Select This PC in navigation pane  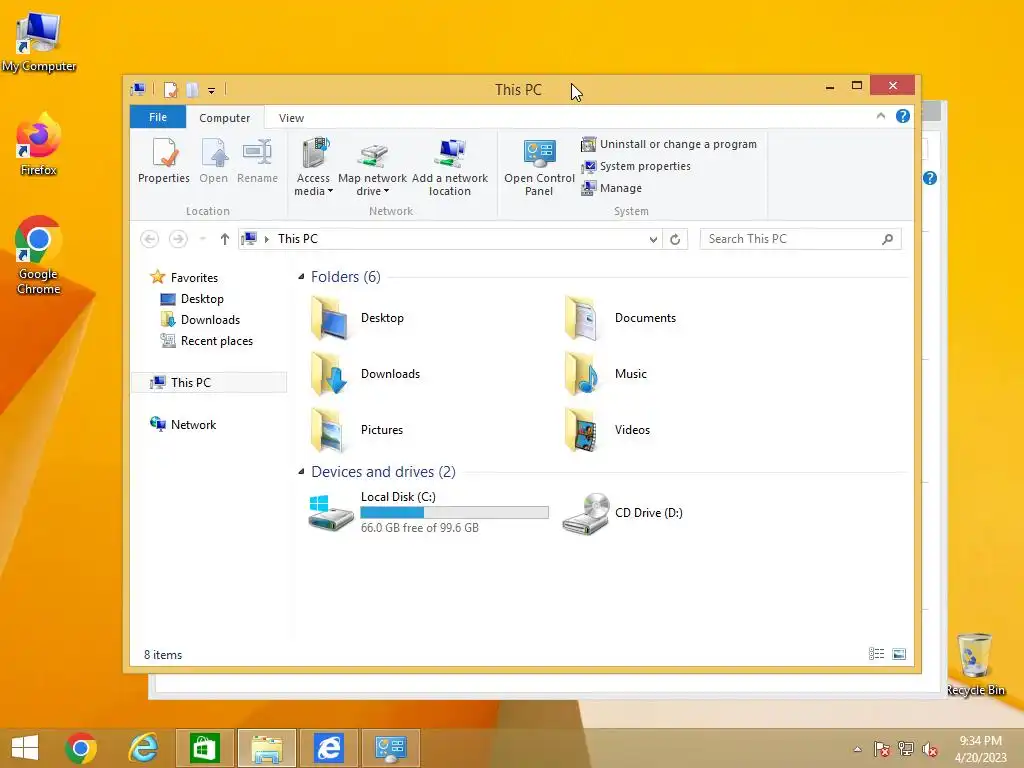click(x=210, y=383)
